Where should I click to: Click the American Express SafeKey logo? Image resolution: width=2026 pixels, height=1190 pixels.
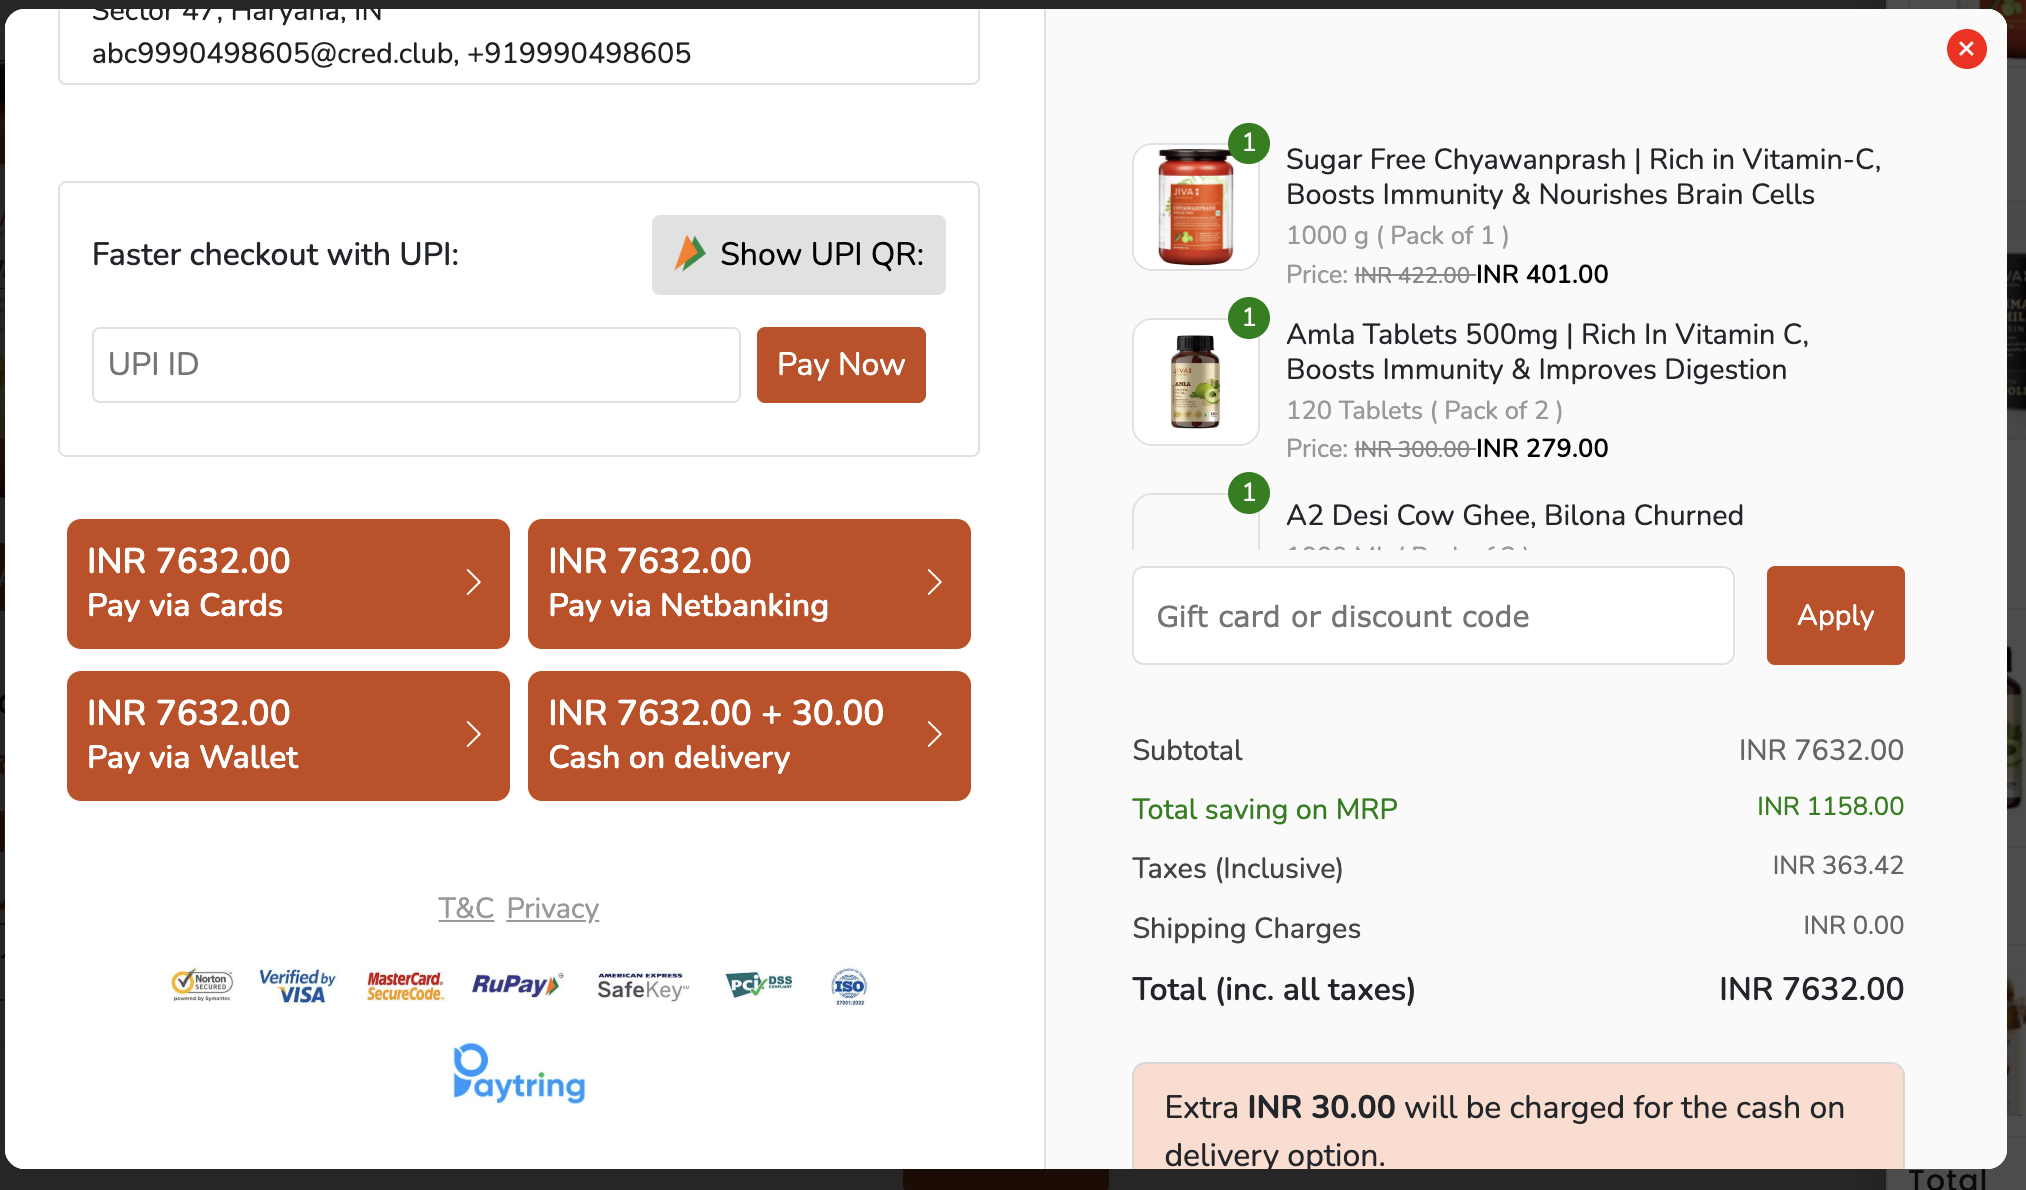pos(642,986)
